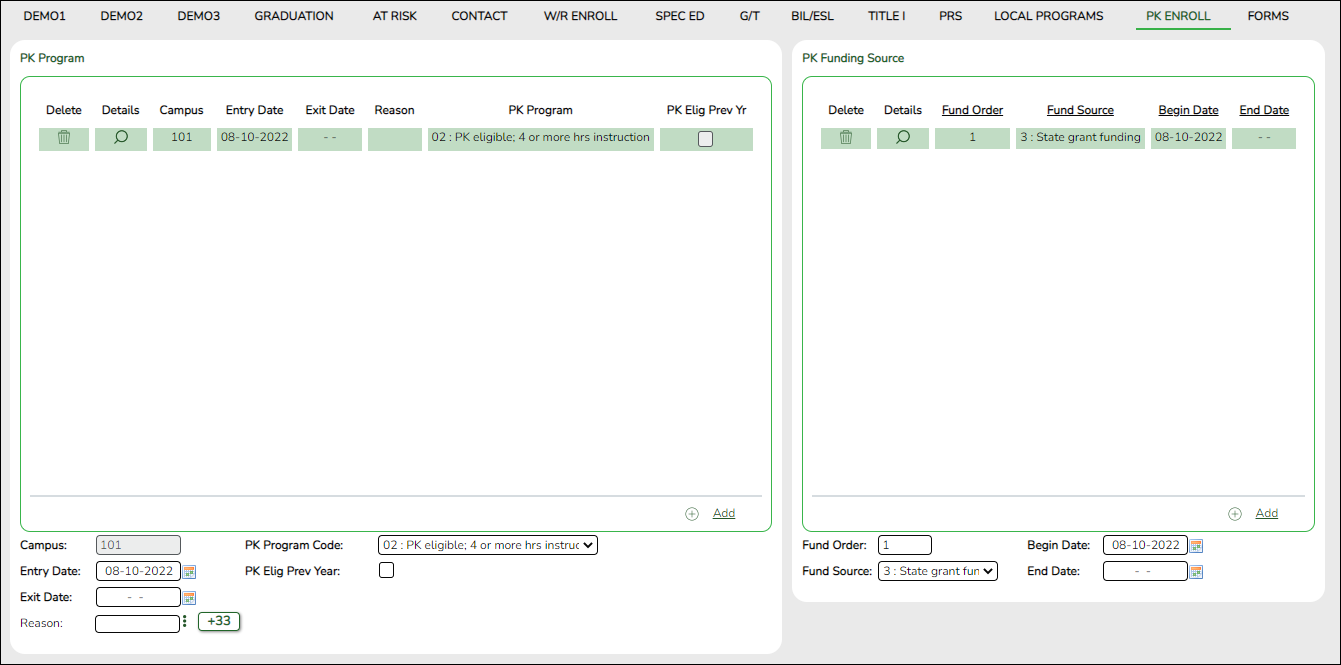Open the calendar picker for End Date
1341x665 pixels.
click(1196, 571)
